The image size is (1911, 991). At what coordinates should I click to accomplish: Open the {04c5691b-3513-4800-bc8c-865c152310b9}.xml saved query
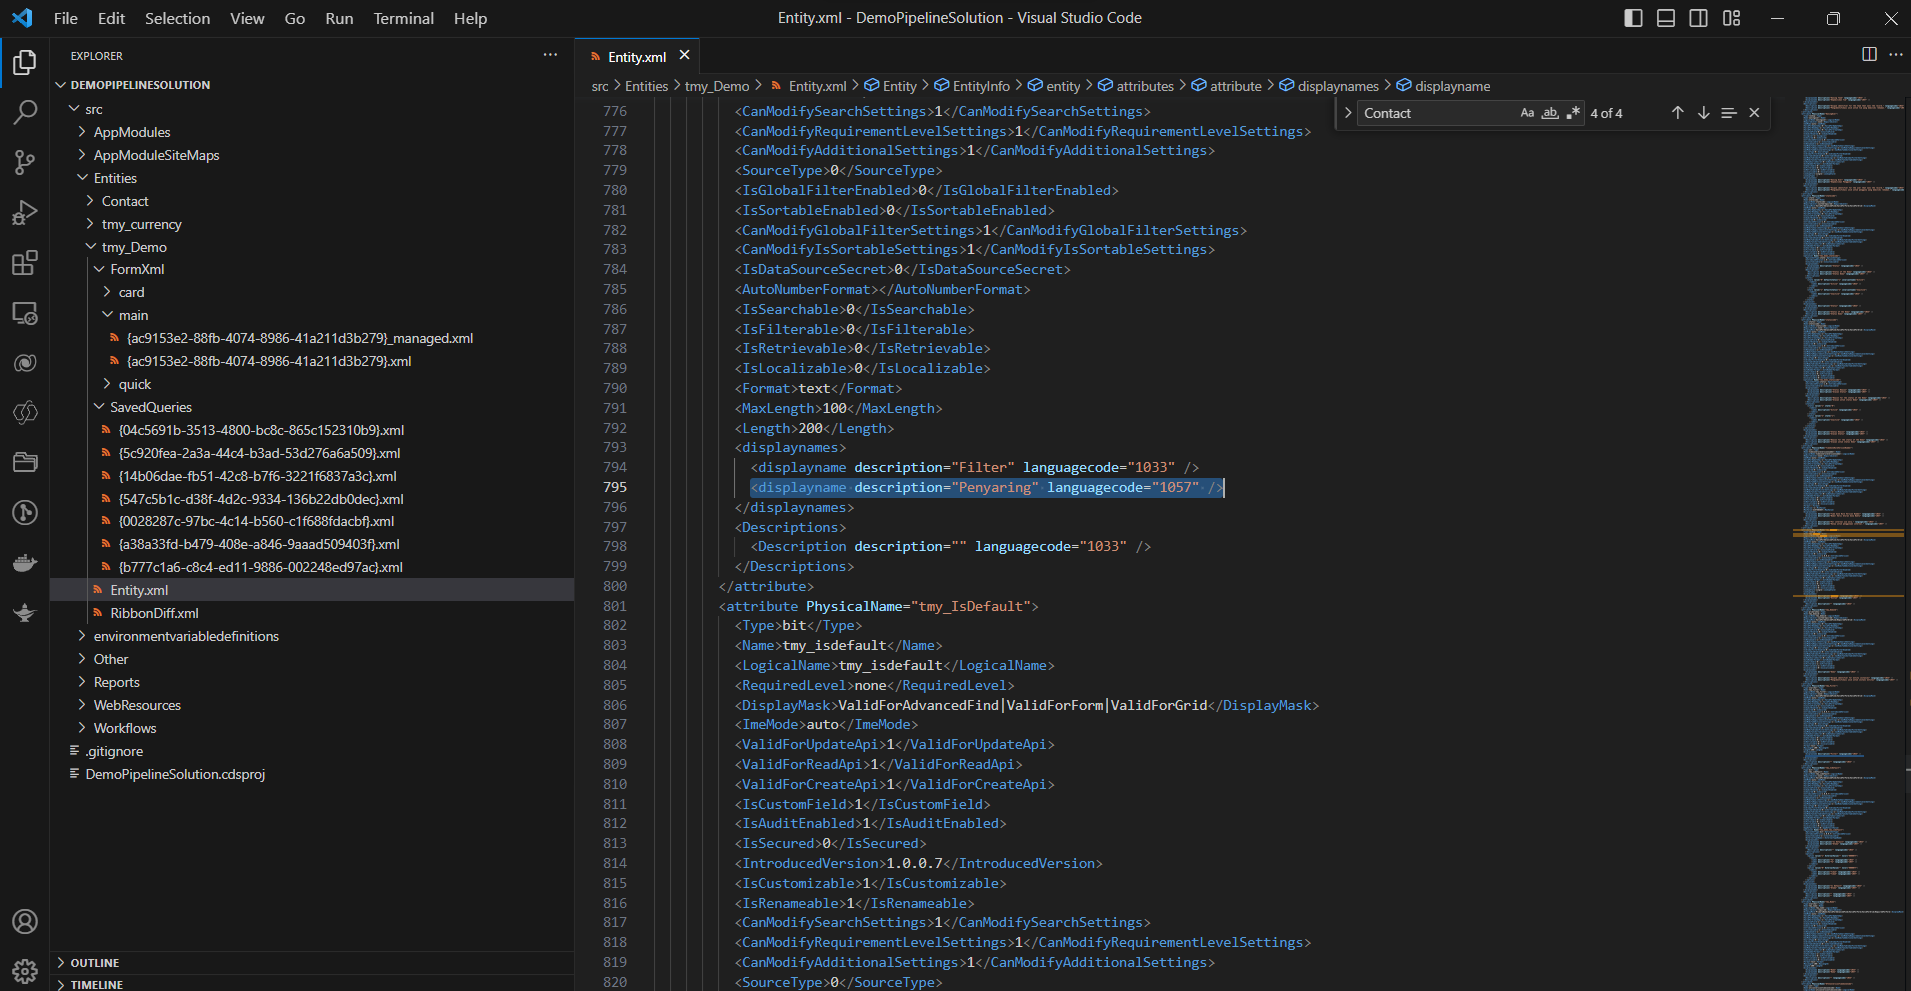261,430
